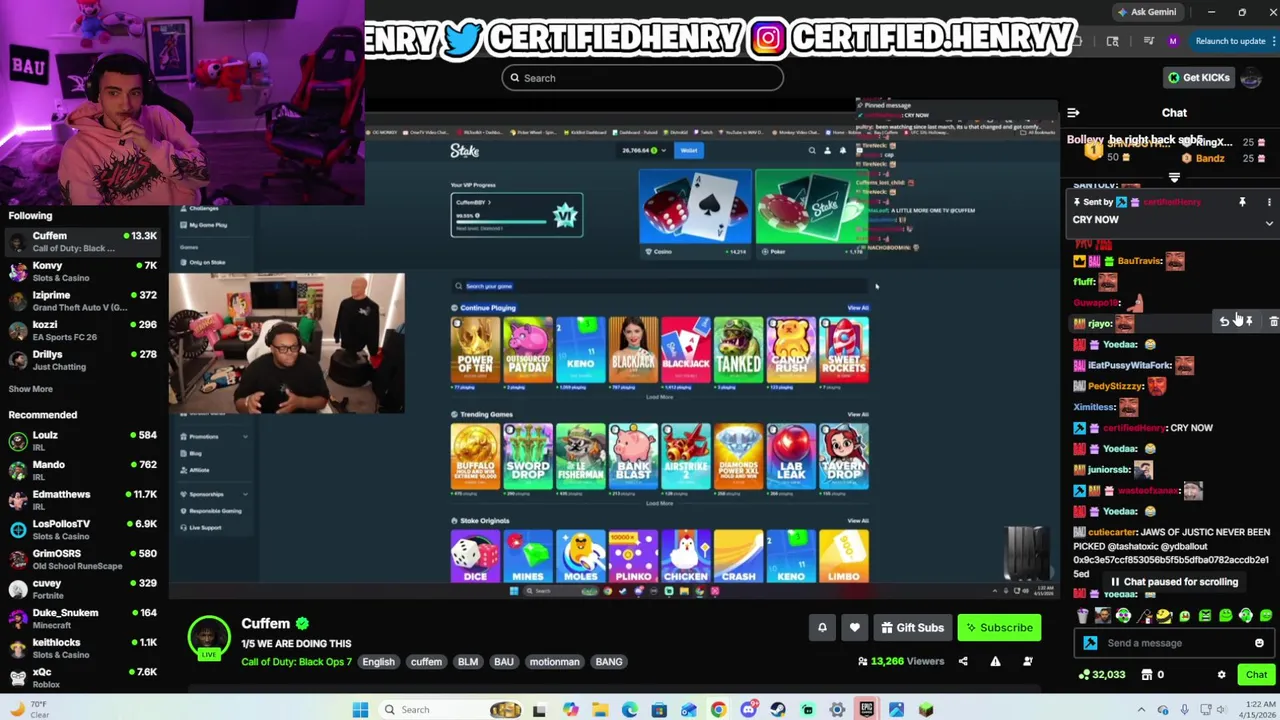Select the BAU tag
Image resolution: width=1280 pixels, height=720 pixels.
pyautogui.click(x=504, y=661)
